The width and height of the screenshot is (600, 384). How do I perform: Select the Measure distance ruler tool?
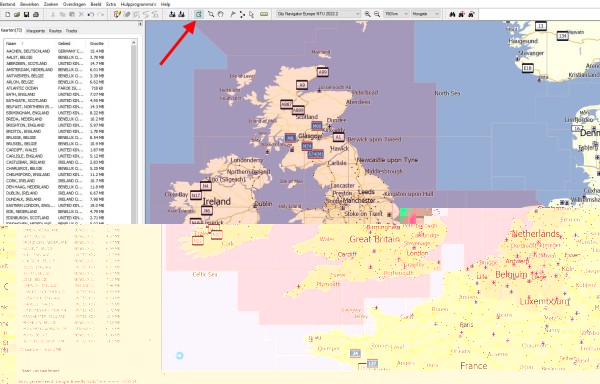[264, 15]
